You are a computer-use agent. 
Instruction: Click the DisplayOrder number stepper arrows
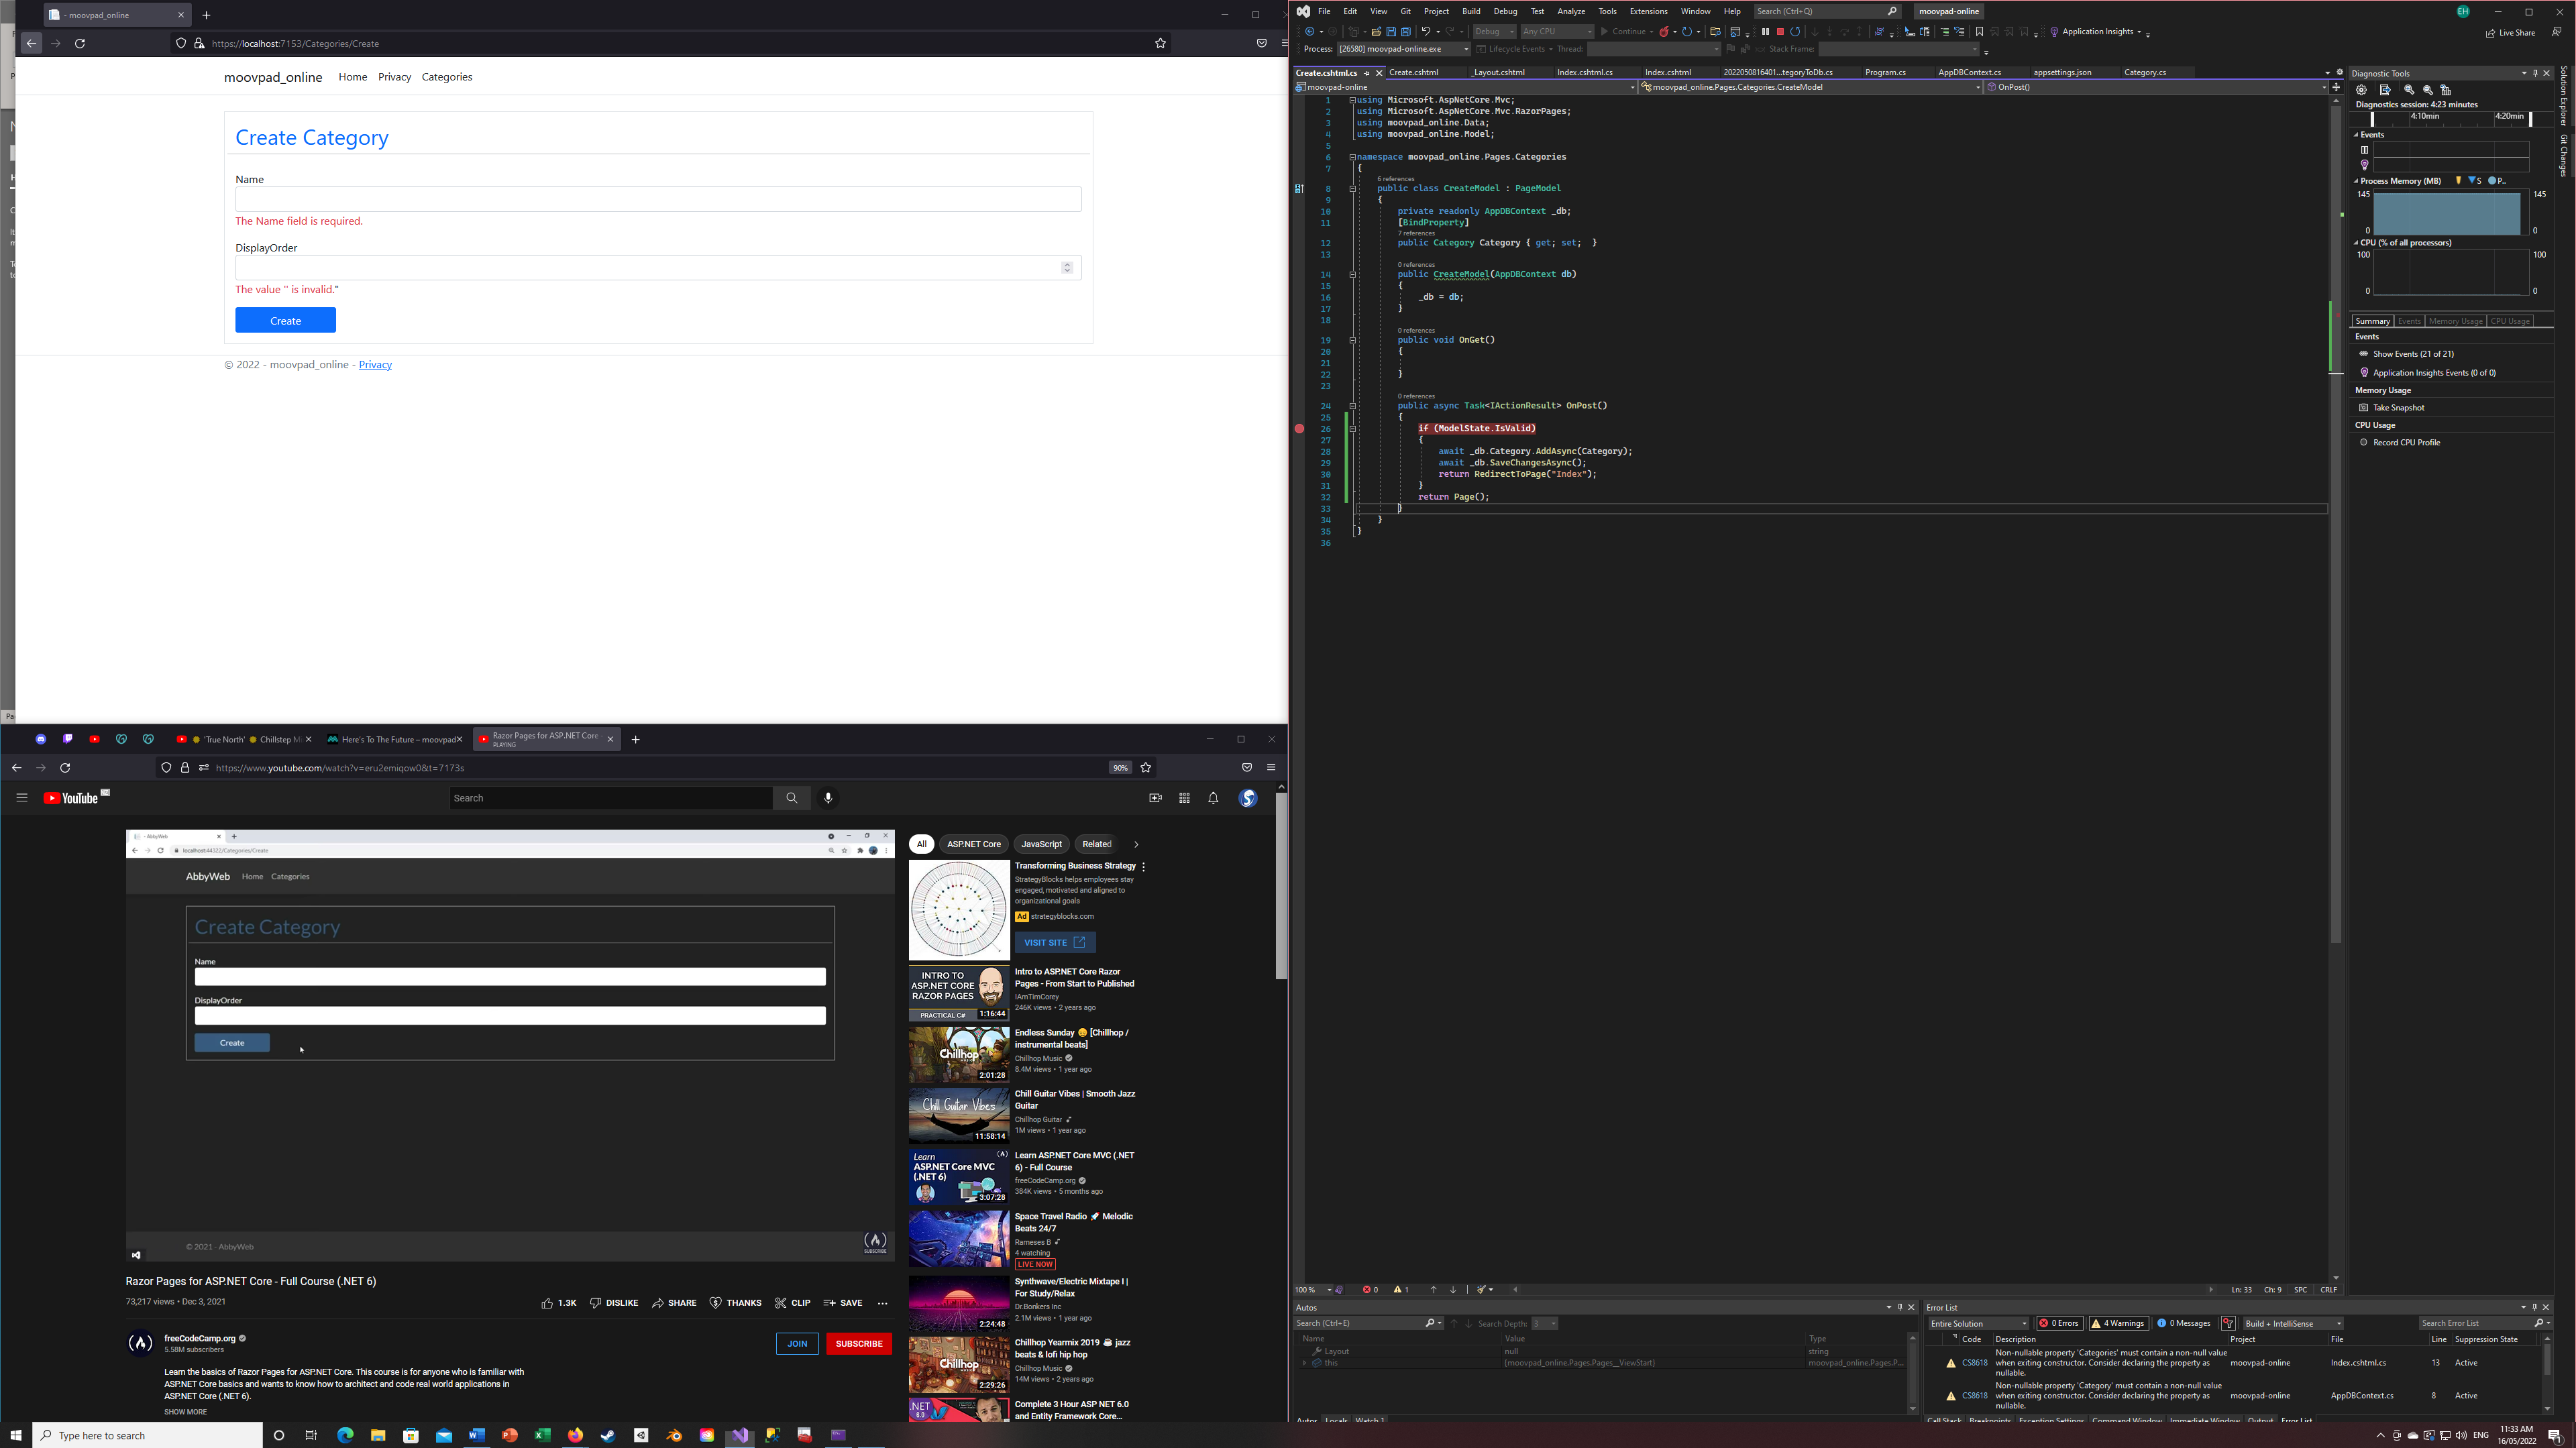(x=1067, y=268)
